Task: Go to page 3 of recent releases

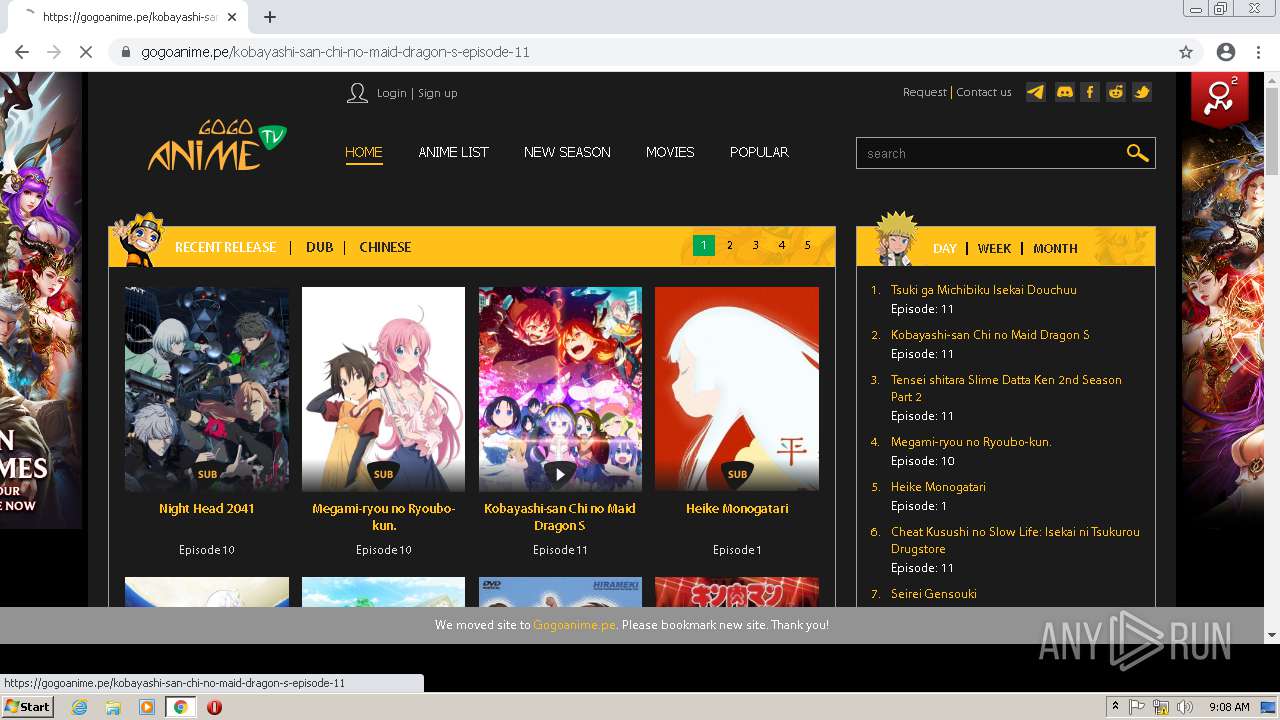Action: coord(756,245)
